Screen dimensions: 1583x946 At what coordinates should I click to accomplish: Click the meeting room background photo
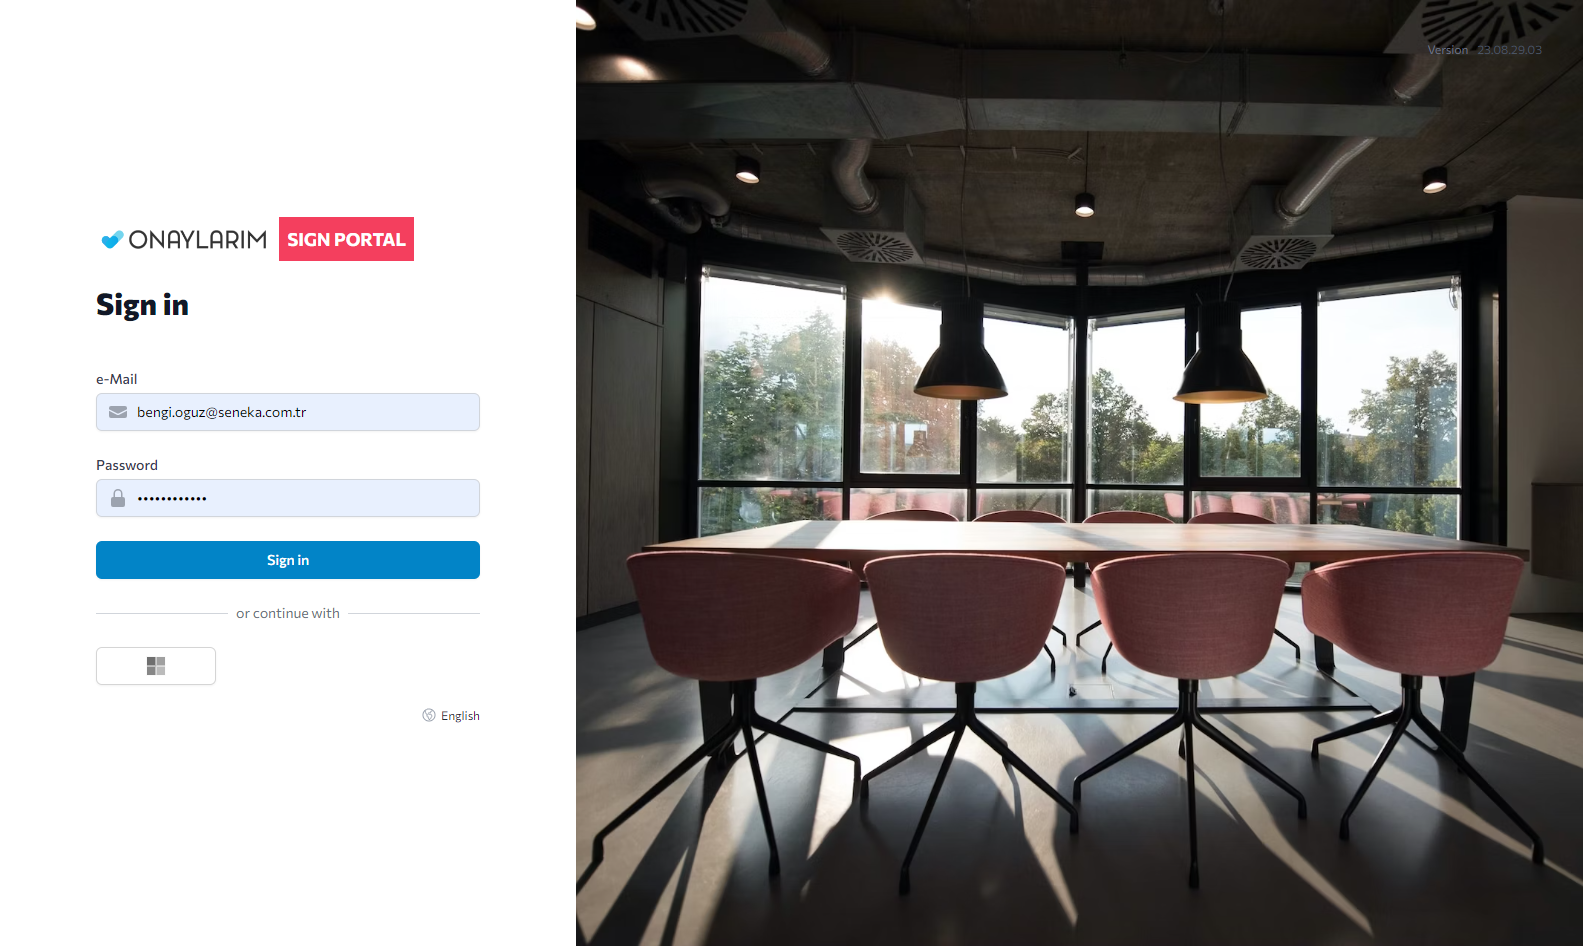coord(1079,473)
